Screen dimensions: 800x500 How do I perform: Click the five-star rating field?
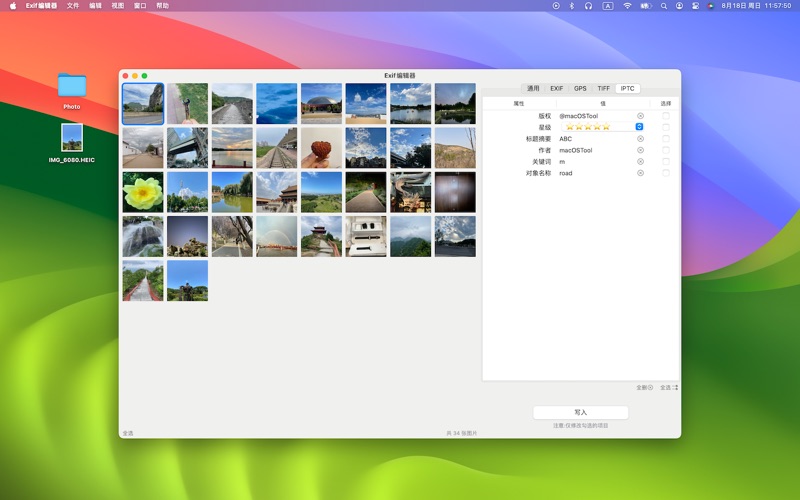(588, 127)
